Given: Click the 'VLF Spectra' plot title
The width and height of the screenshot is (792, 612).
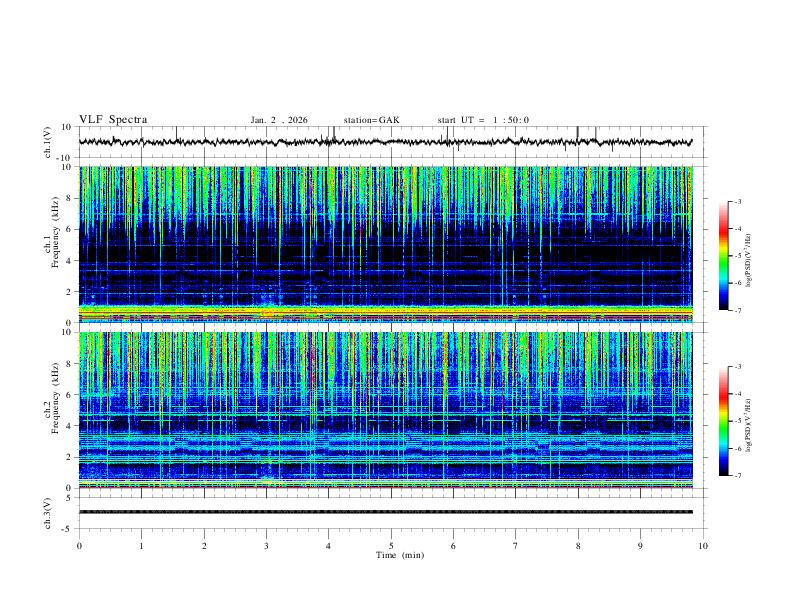Looking at the screenshot, I should (113, 120).
